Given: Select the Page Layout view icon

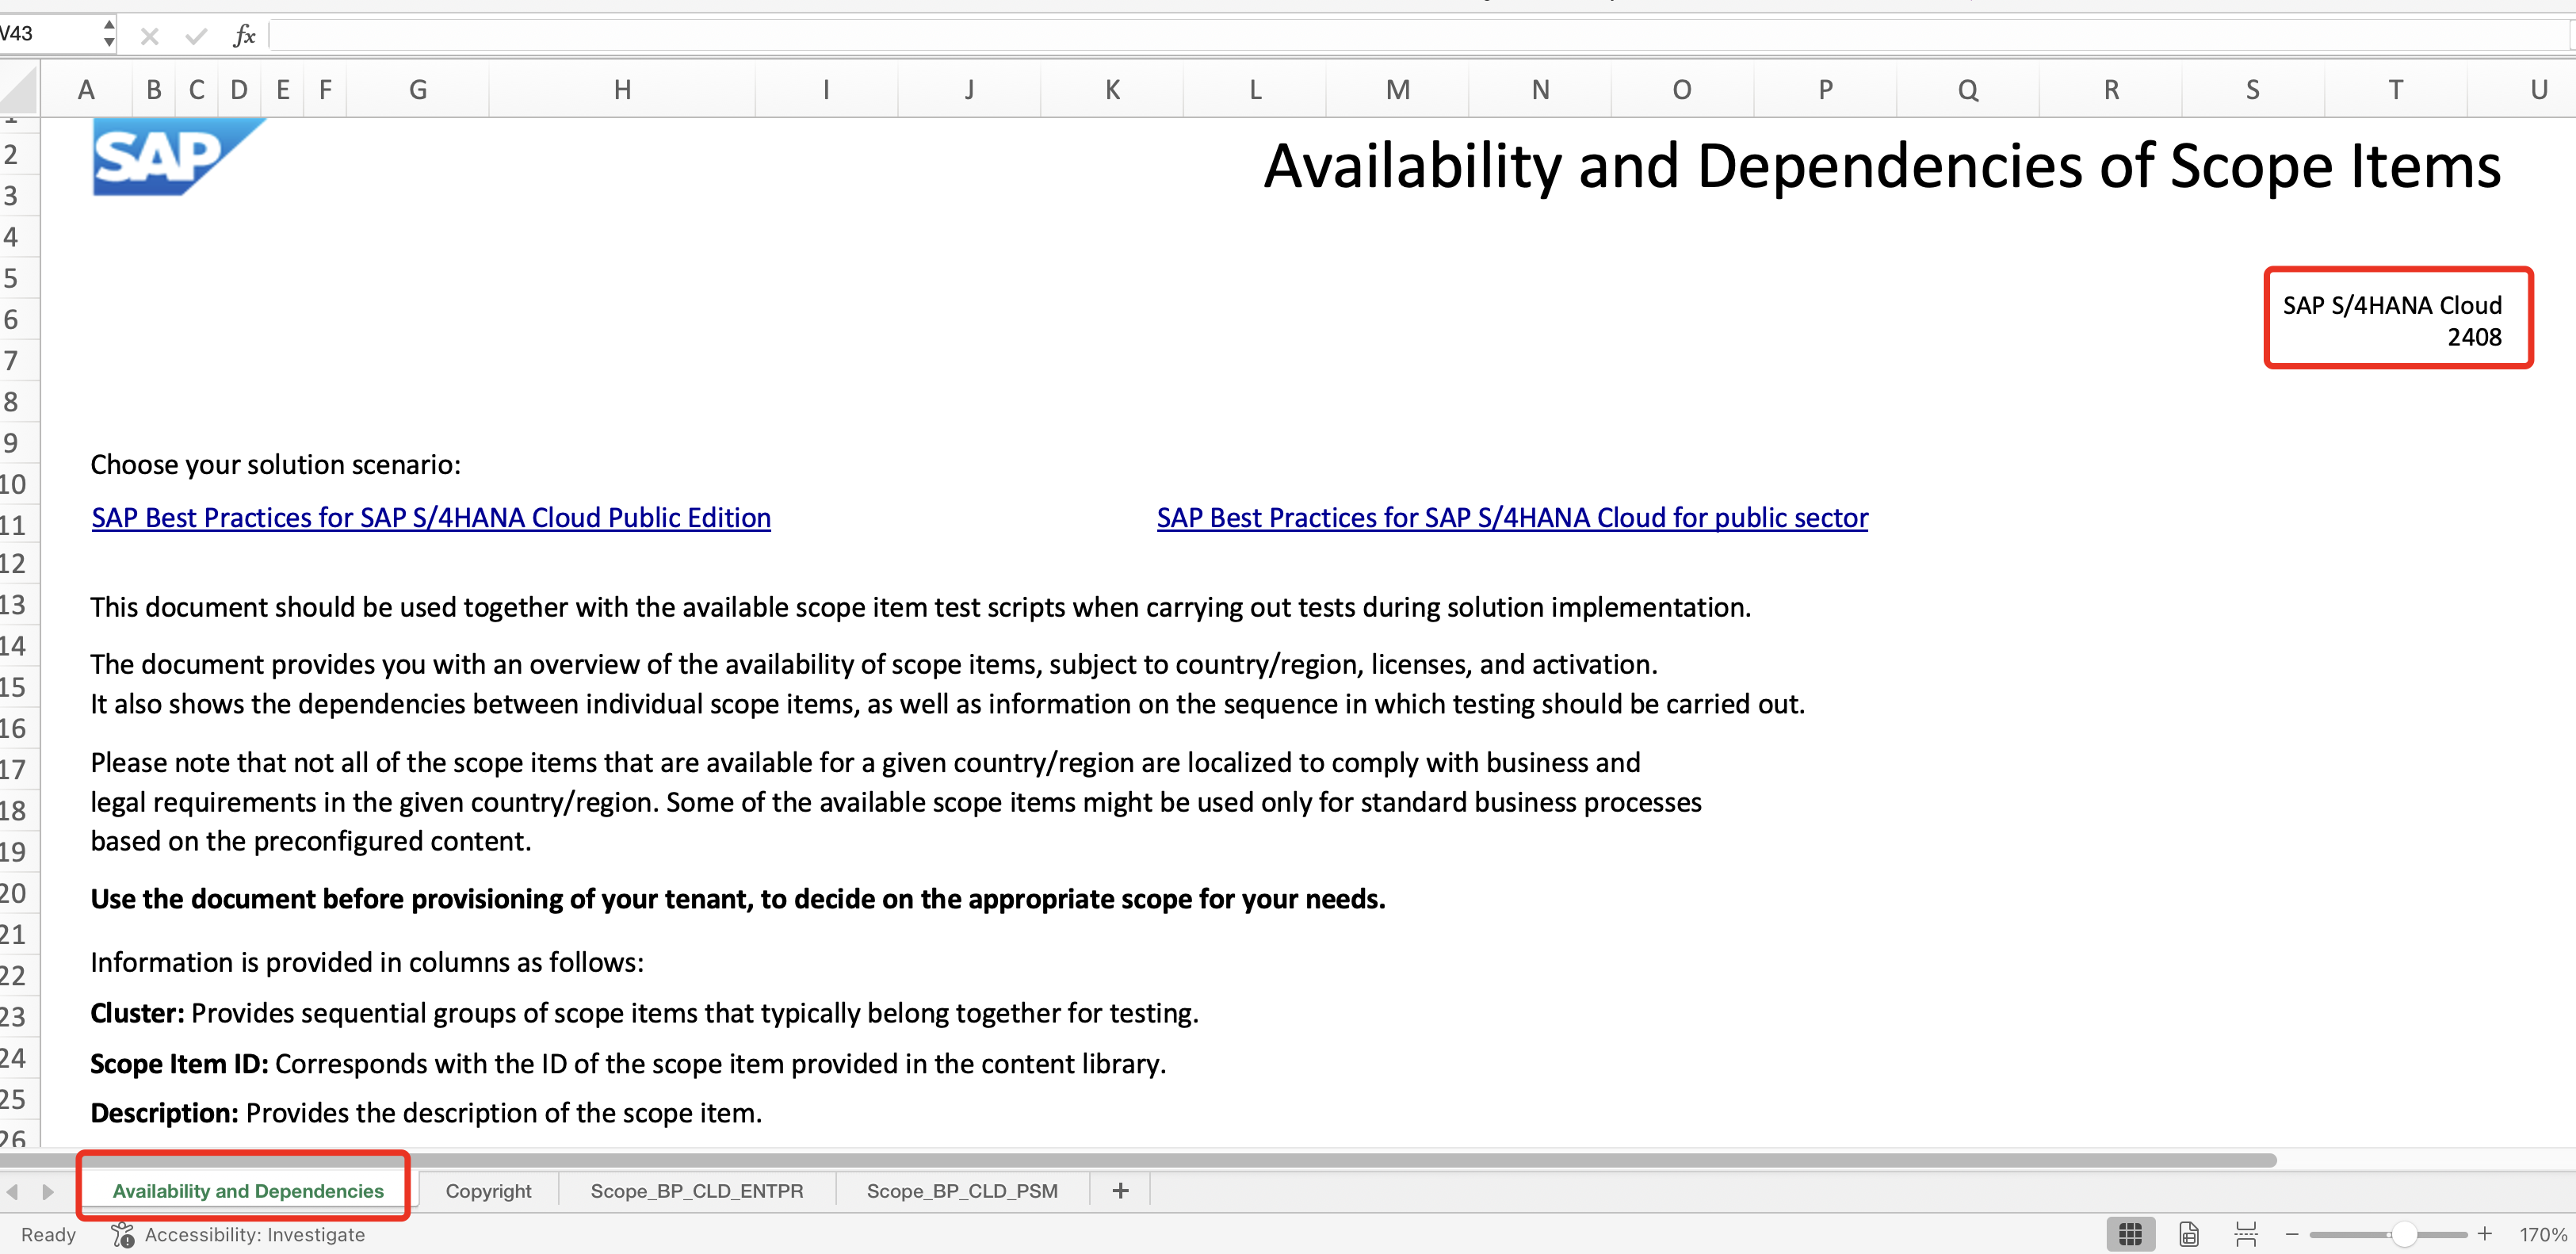Looking at the screenshot, I should pos(2188,1233).
